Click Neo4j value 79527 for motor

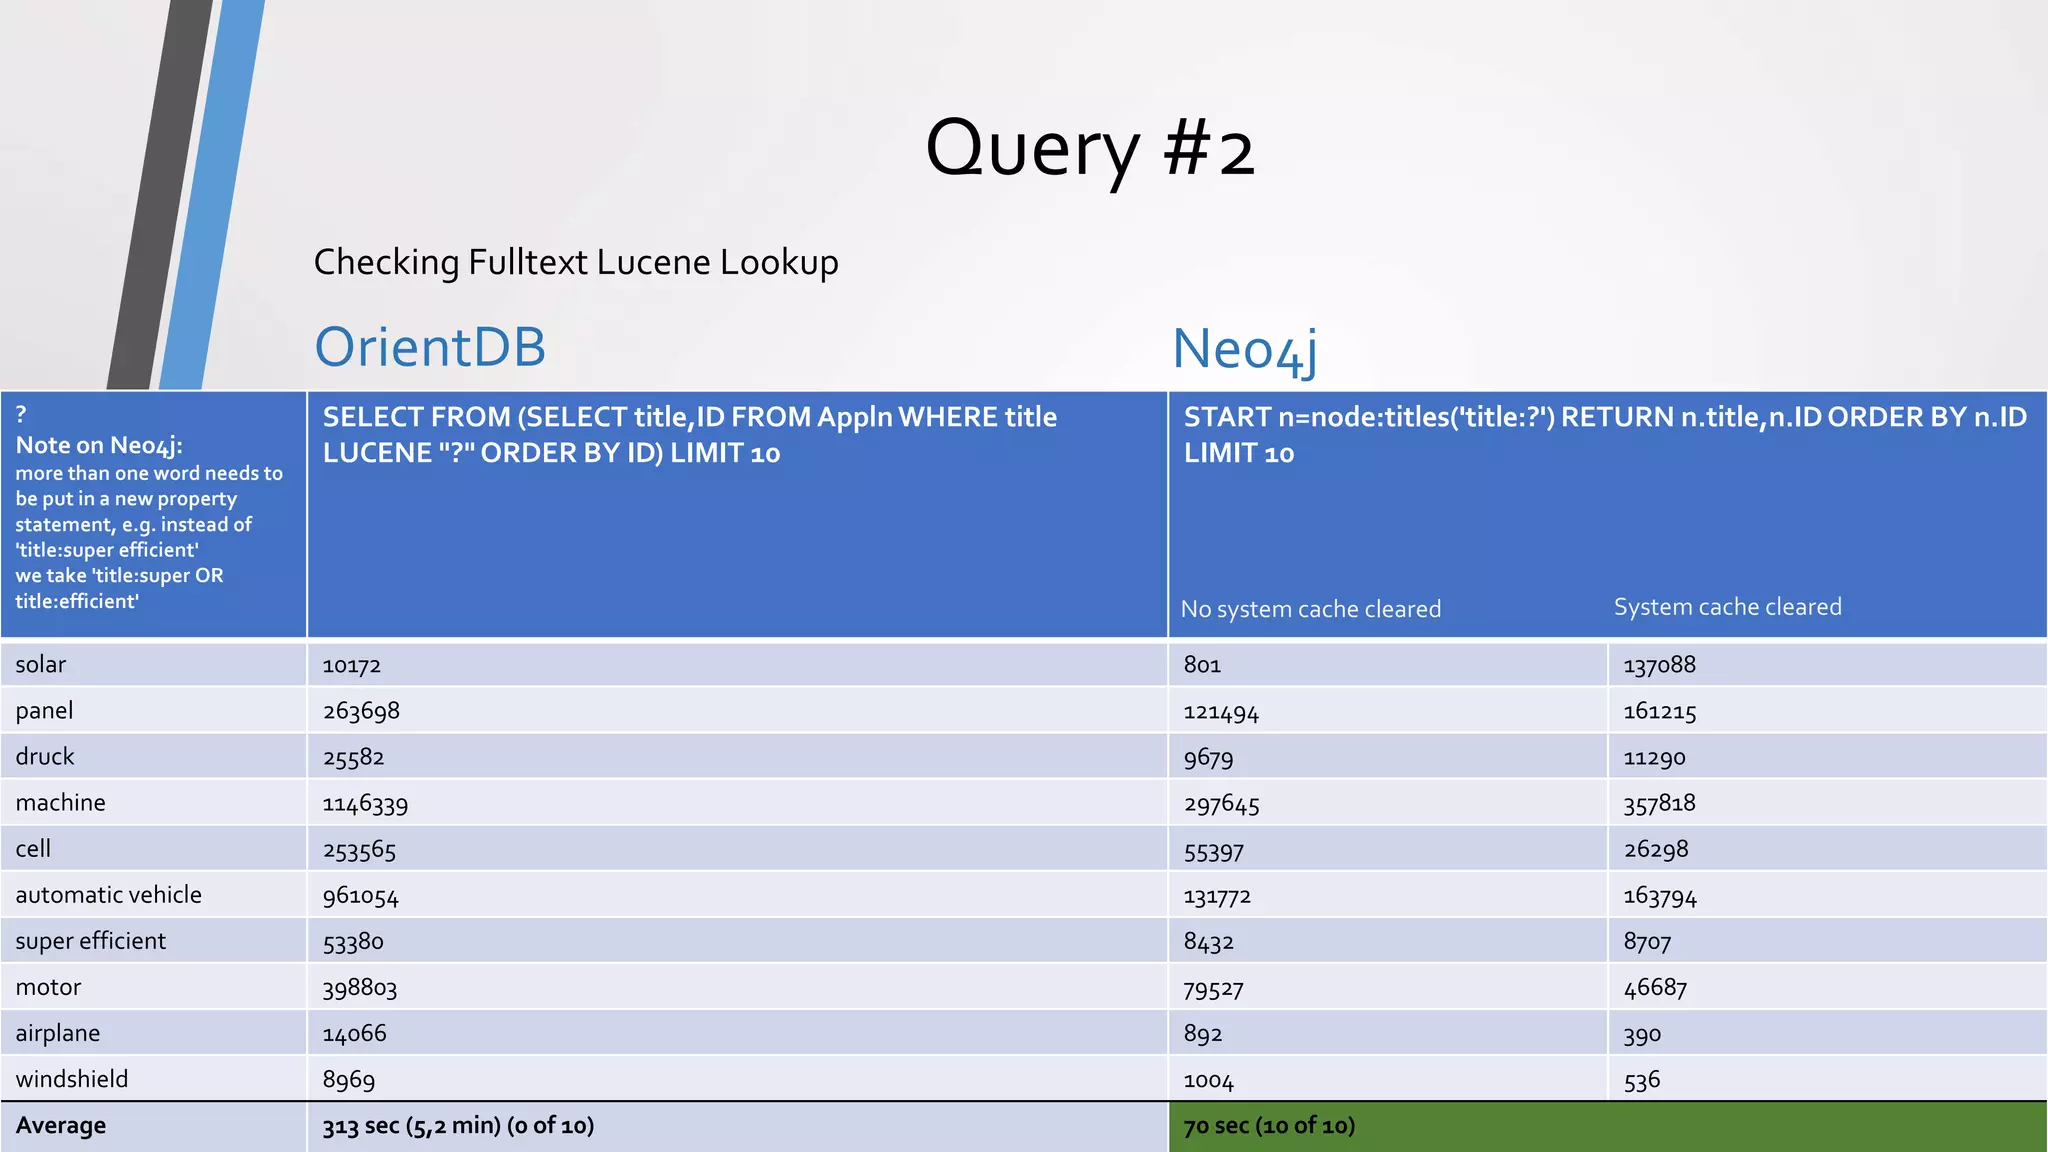(1213, 989)
